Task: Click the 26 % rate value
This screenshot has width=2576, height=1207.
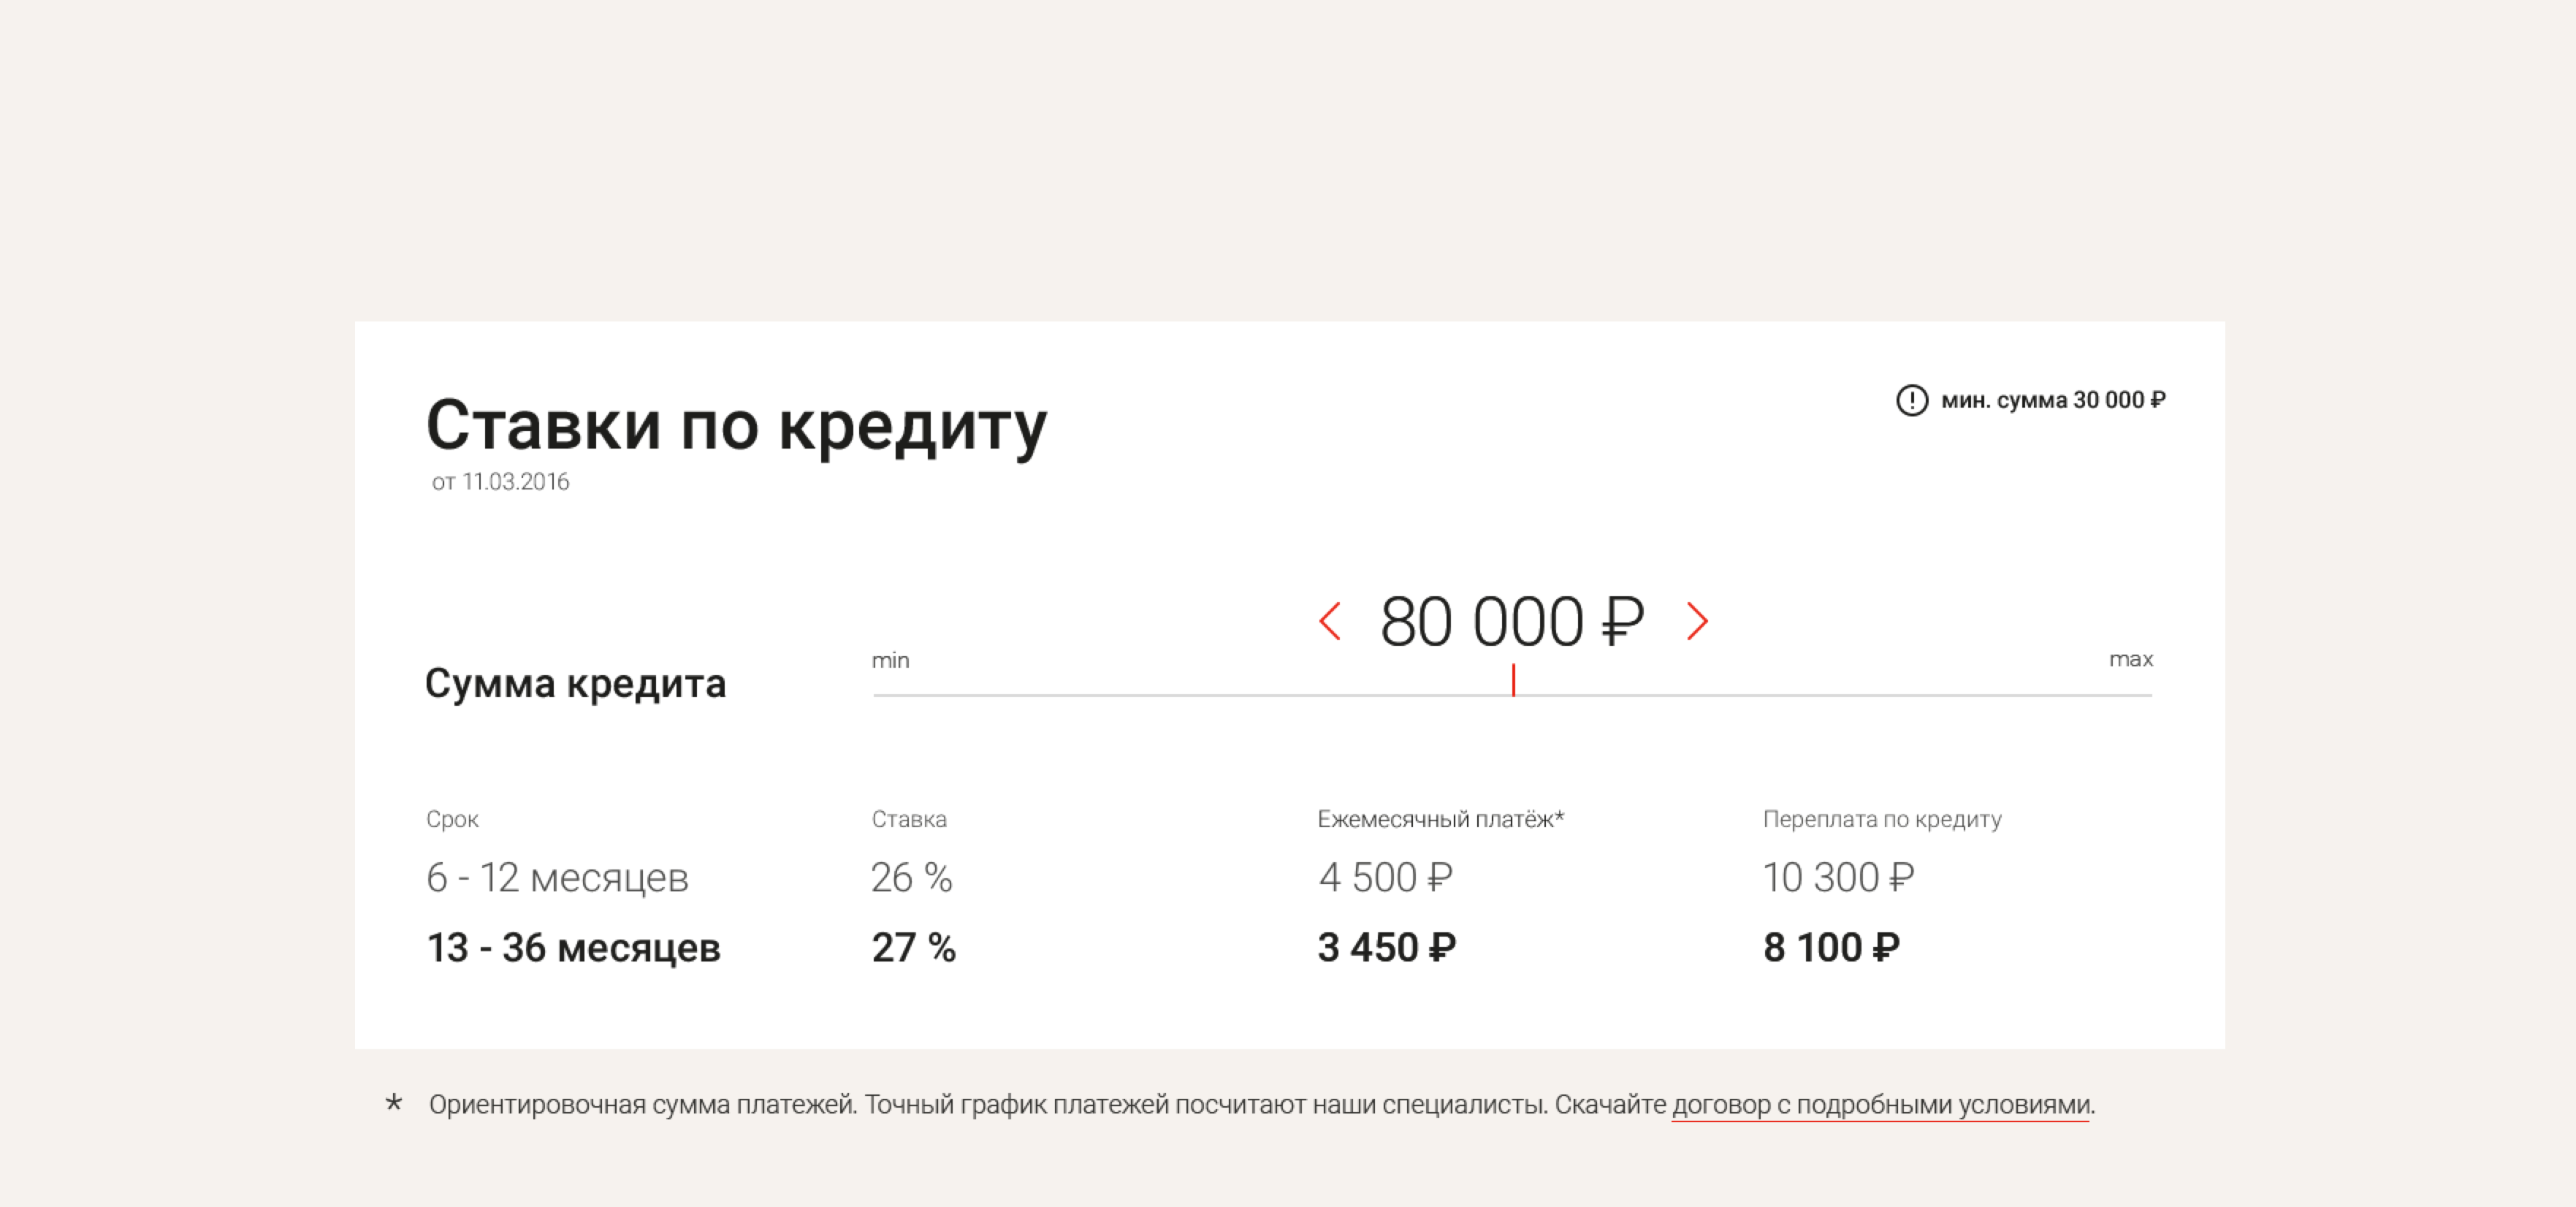Action: click(x=911, y=877)
